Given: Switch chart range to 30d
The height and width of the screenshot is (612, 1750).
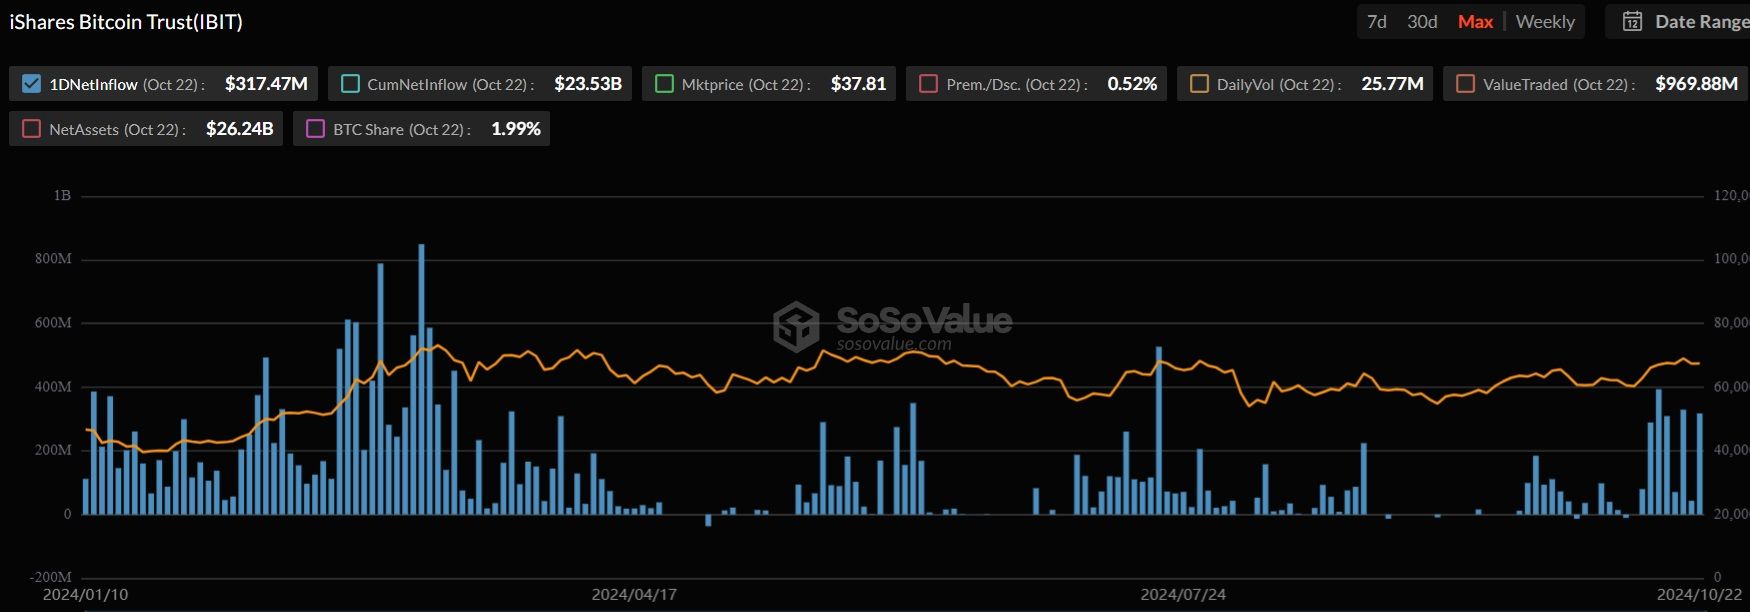Looking at the screenshot, I should pos(1422,22).
